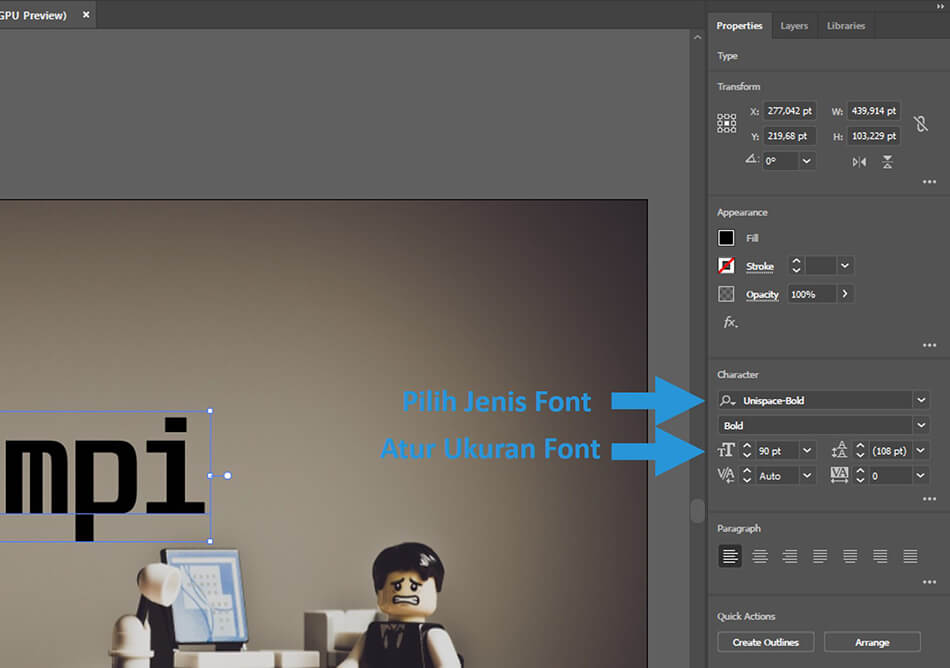Screen dimensions: 950x668
Task: Align paragraph text left
Action: click(729, 556)
